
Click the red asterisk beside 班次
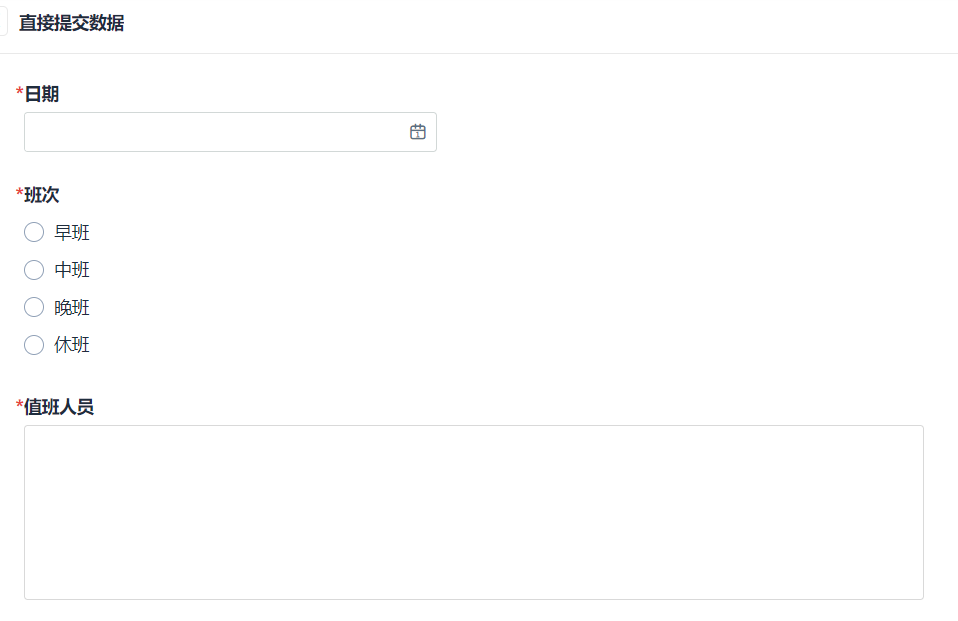(x=20, y=194)
